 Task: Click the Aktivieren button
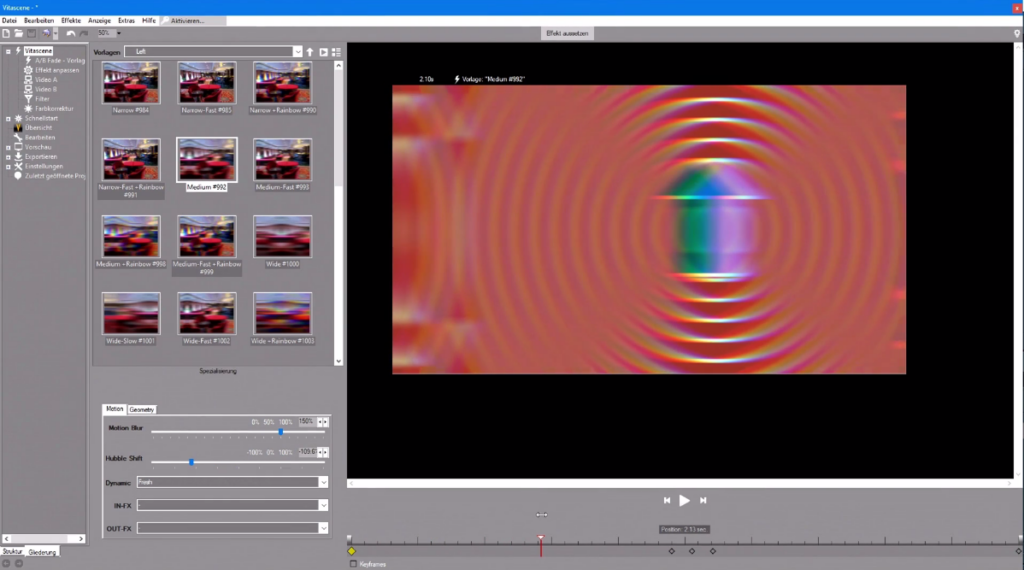tap(193, 20)
